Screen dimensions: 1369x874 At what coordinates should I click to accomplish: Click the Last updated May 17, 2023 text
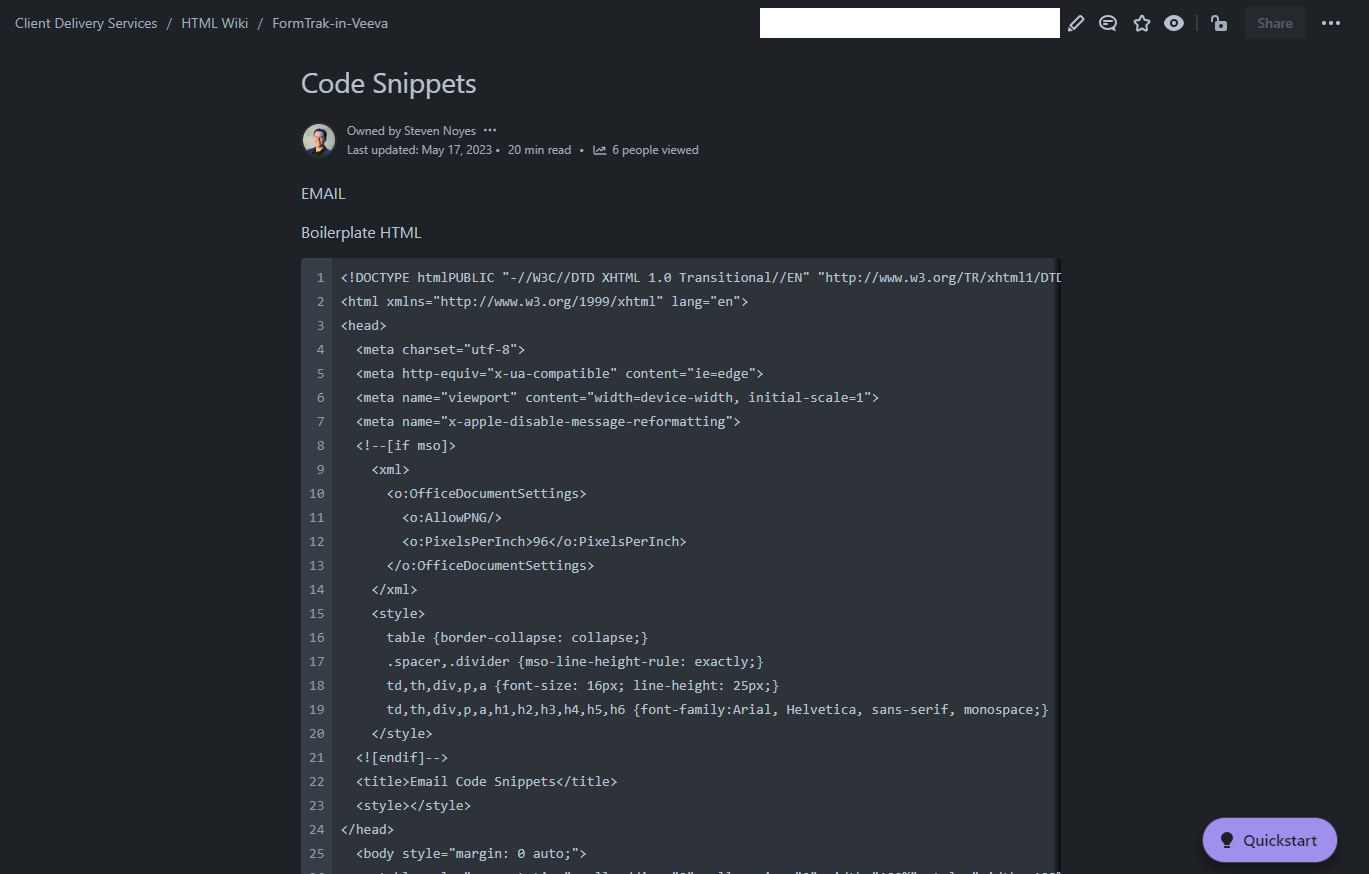(419, 150)
